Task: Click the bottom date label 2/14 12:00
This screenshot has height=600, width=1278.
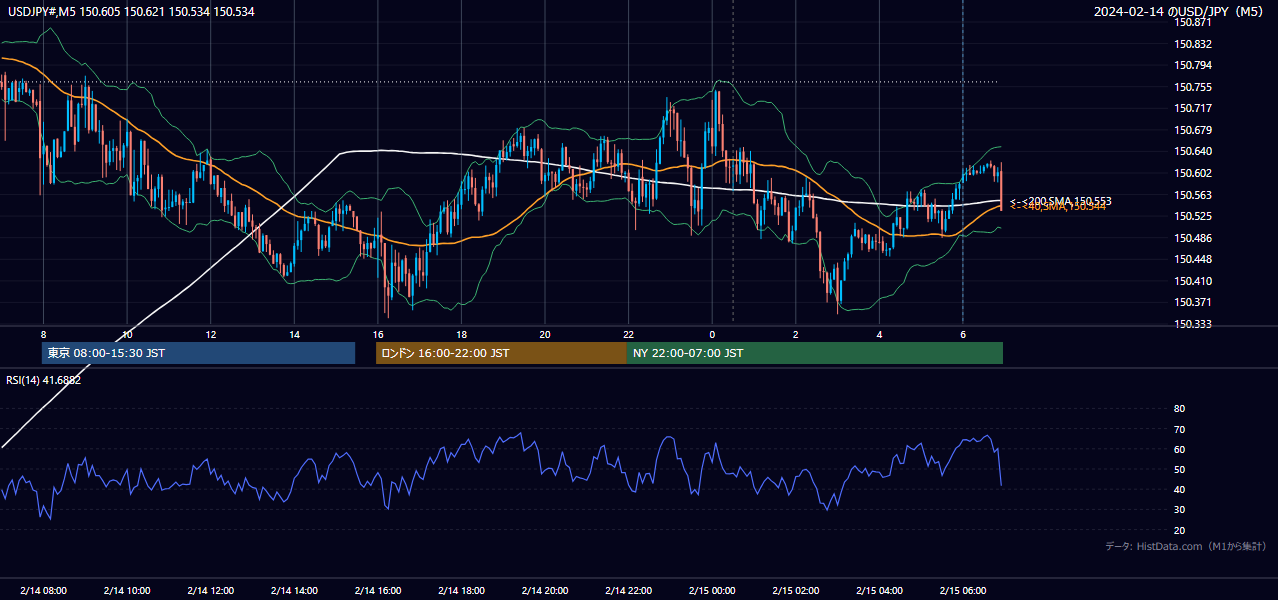Action: coord(210,590)
